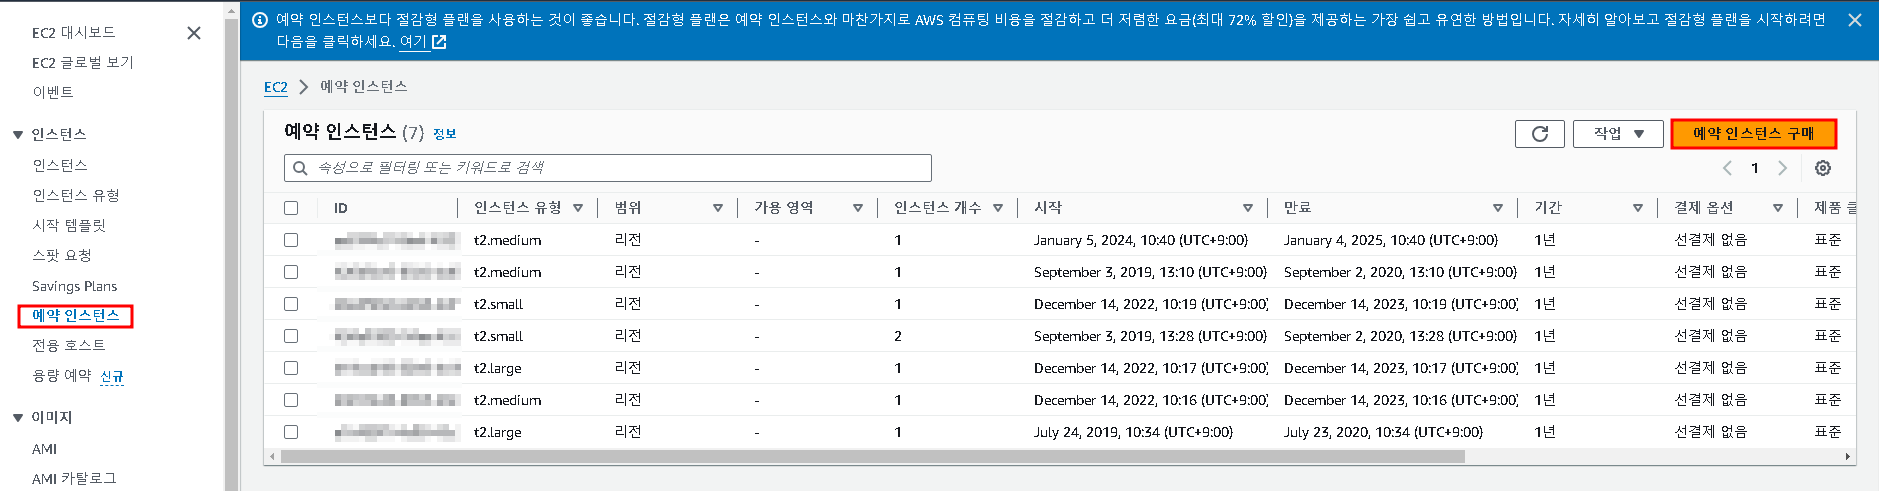The width and height of the screenshot is (1879, 491).
Task: Open EC2 글로벌 보기
Action: (x=82, y=62)
